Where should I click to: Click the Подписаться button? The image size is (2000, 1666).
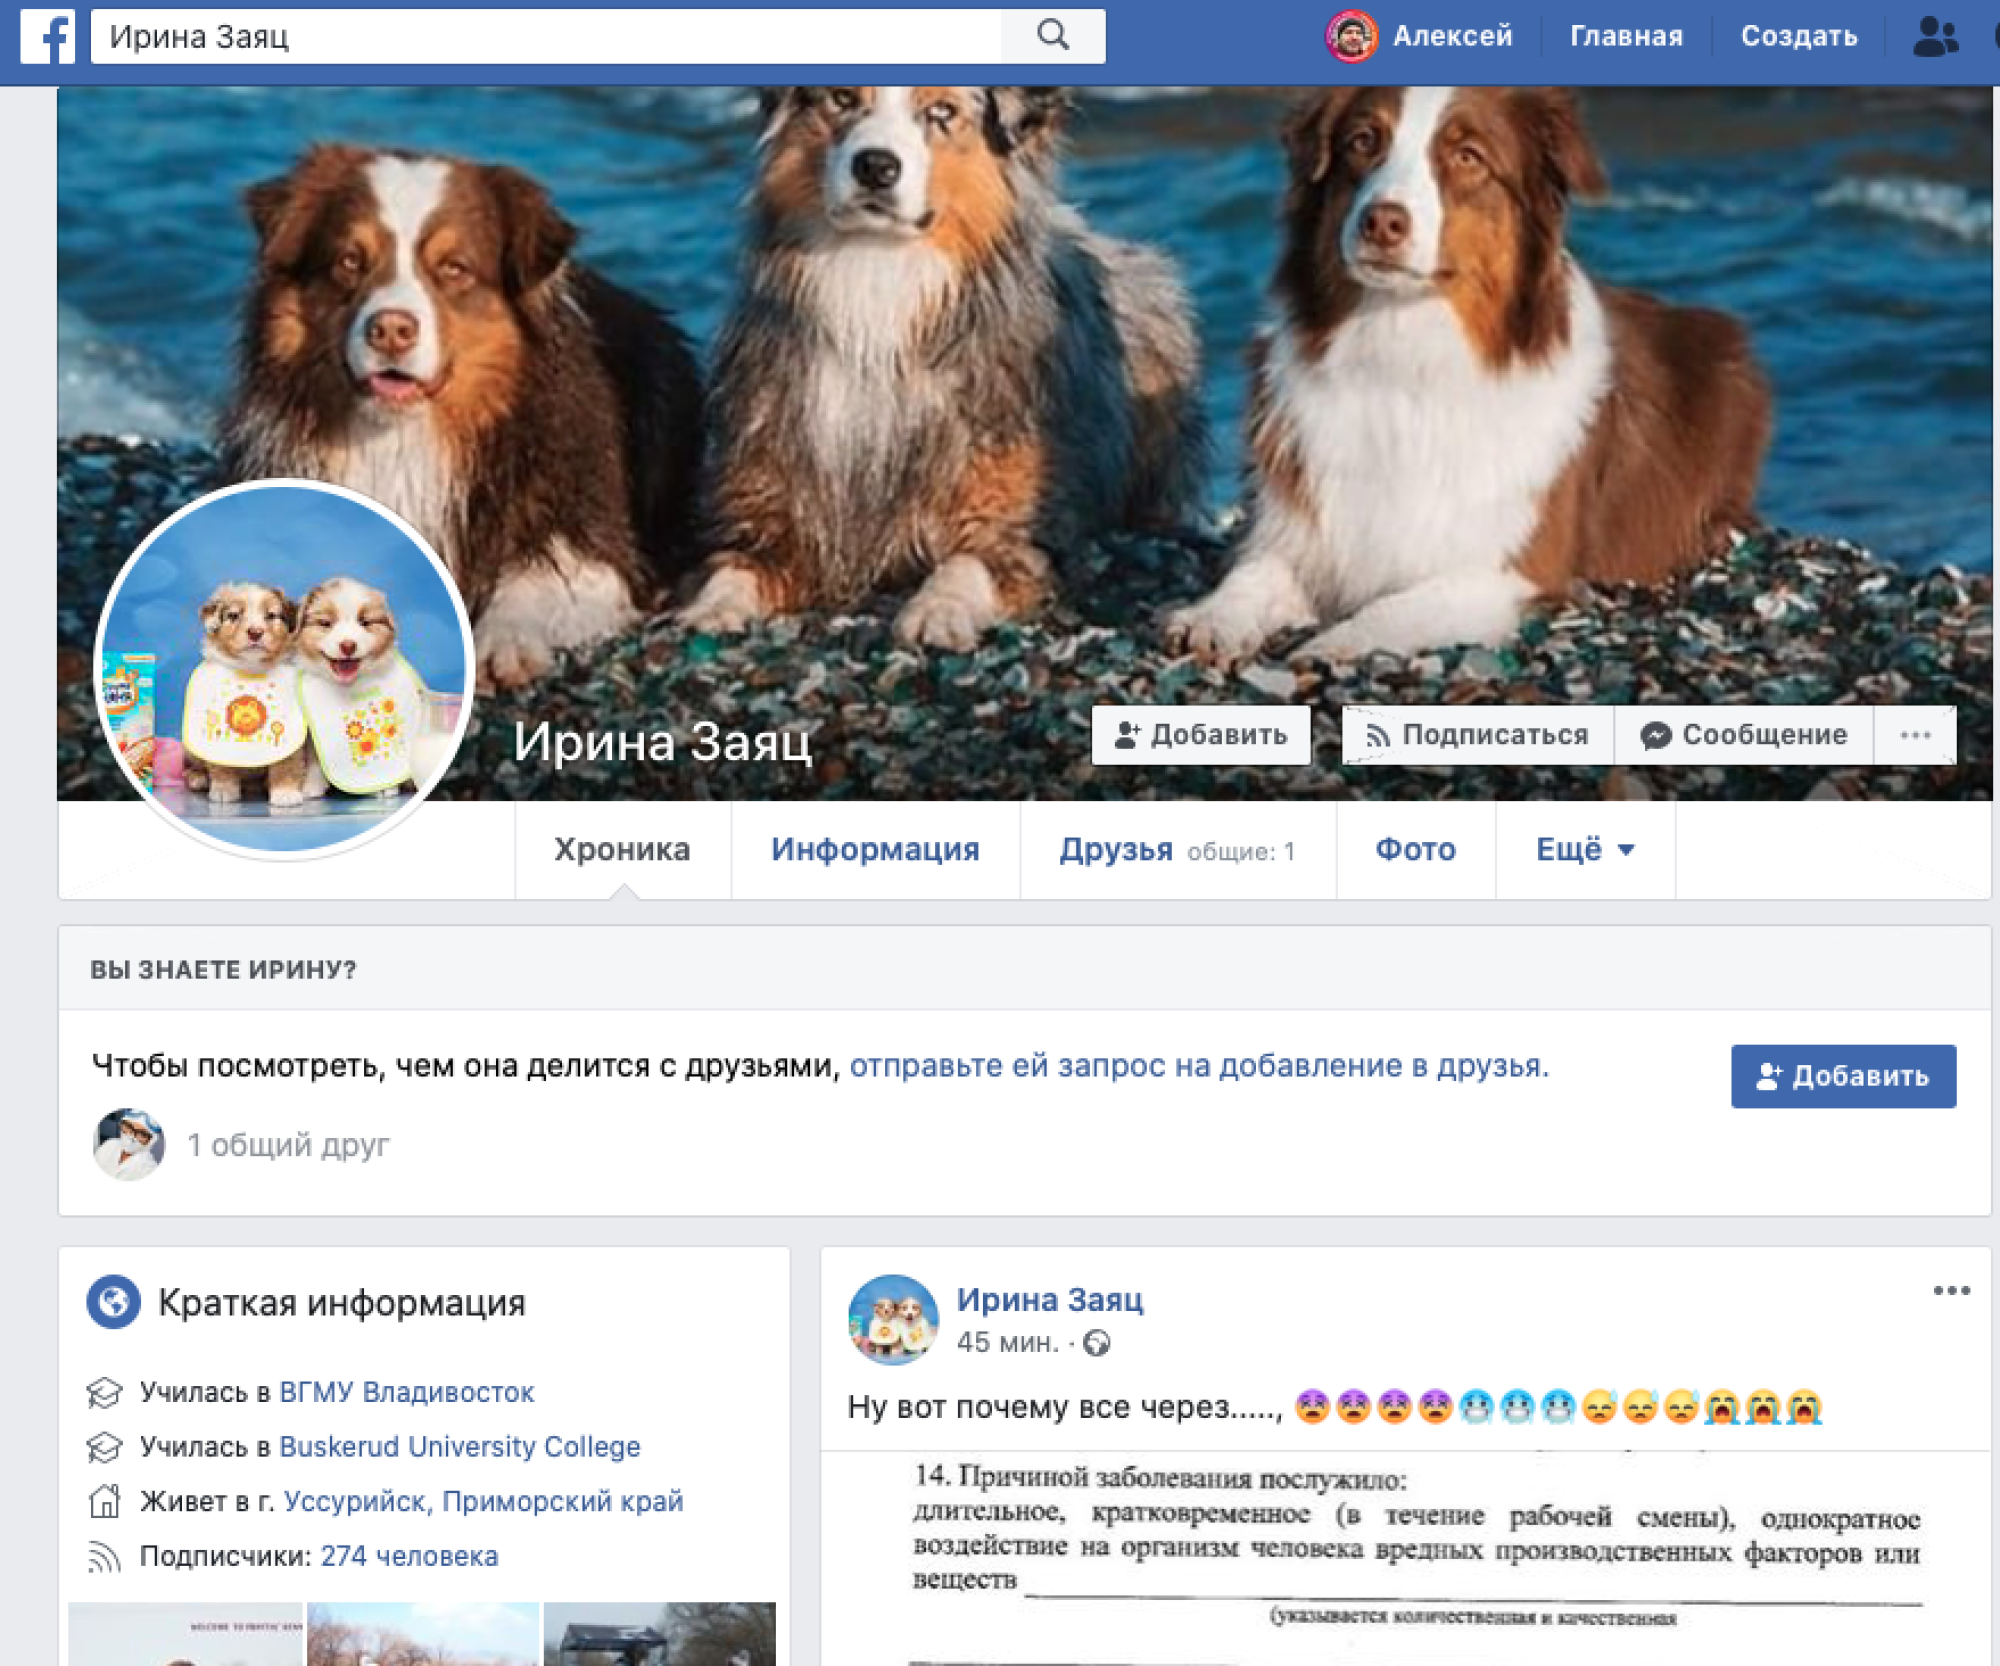click(x=1477, y=735)
